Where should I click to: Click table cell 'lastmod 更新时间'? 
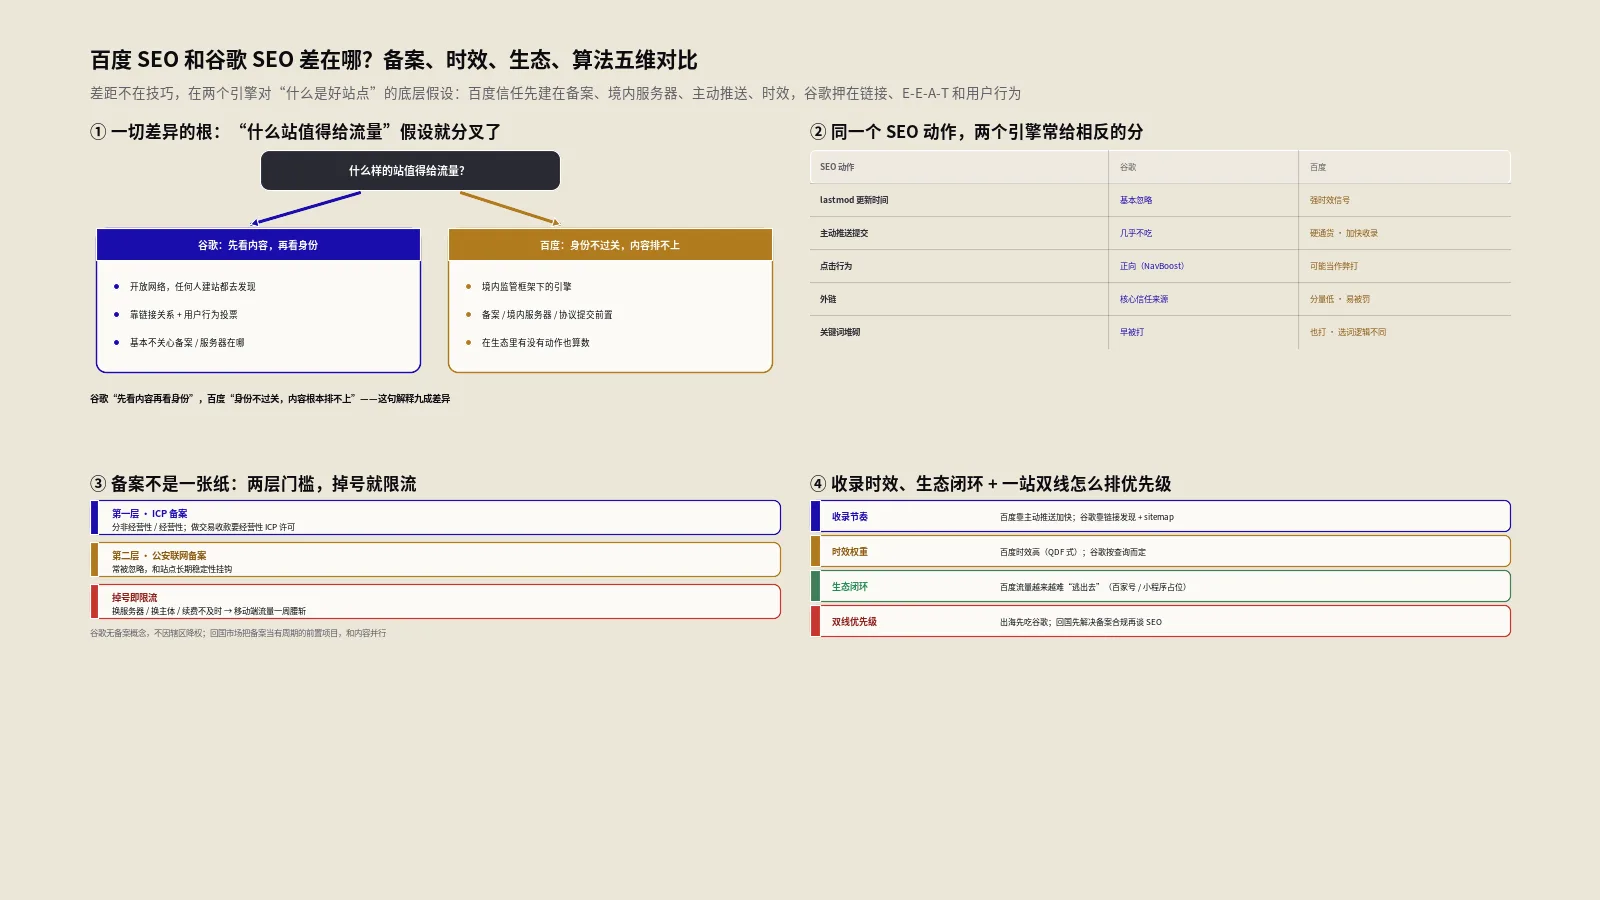[x=854, y=200]
